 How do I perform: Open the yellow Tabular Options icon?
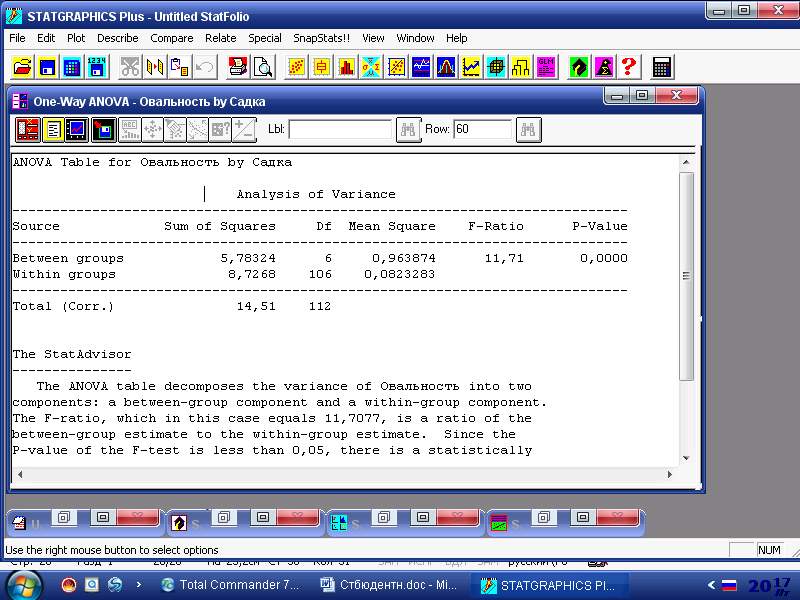click(x=53, y=130)
